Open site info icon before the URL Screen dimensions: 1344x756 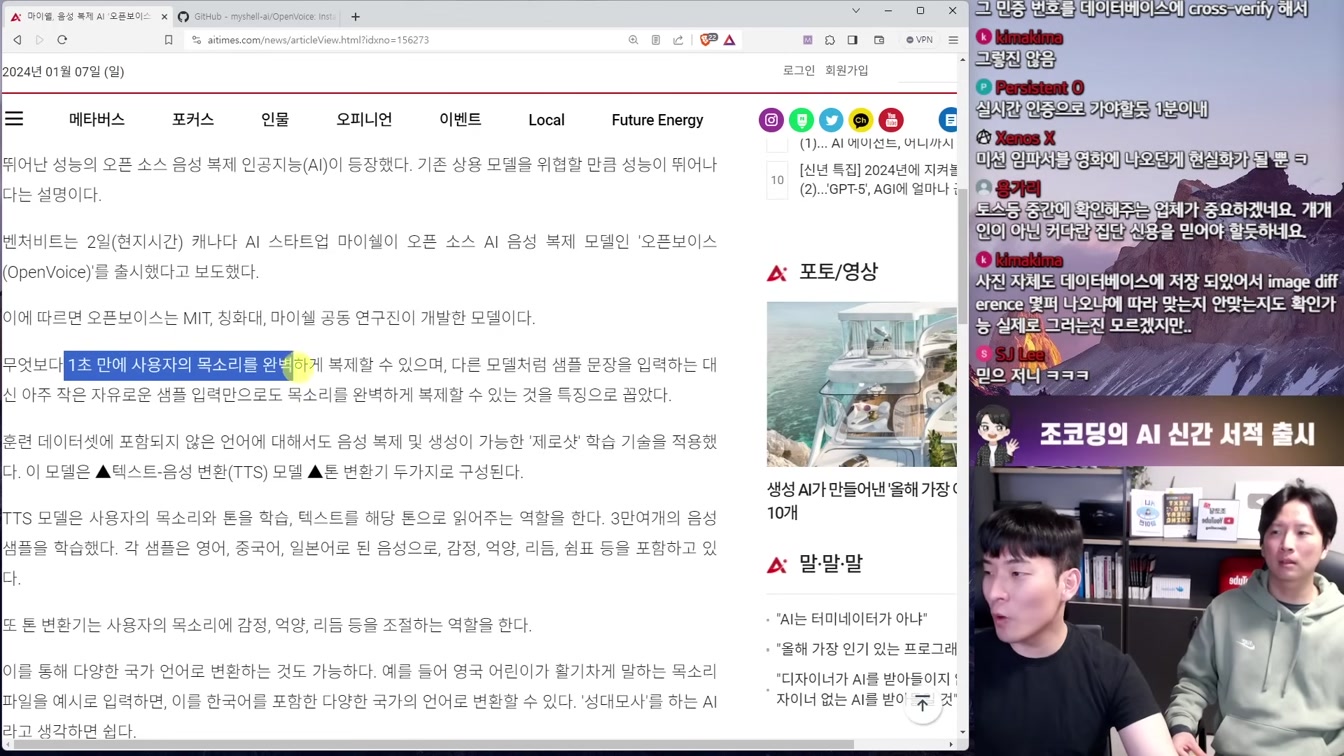pos(196,40)
